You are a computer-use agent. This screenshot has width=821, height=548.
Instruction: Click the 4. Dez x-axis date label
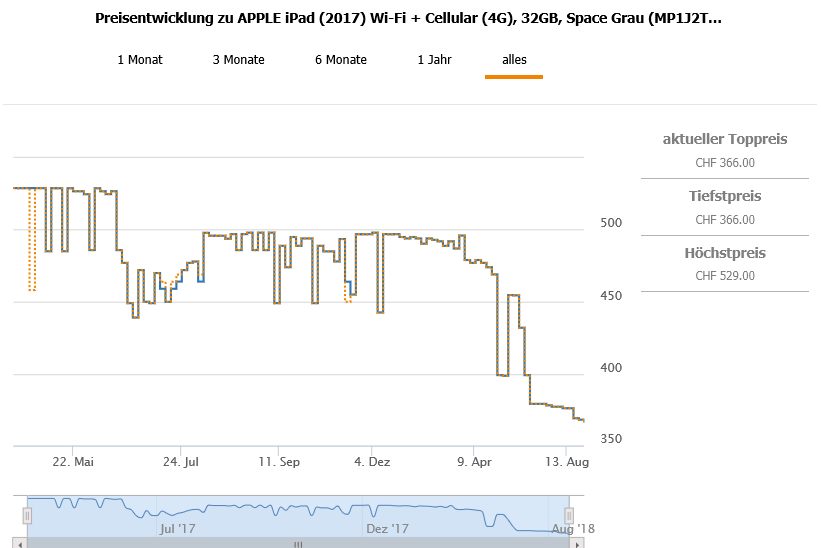[372, 462]
